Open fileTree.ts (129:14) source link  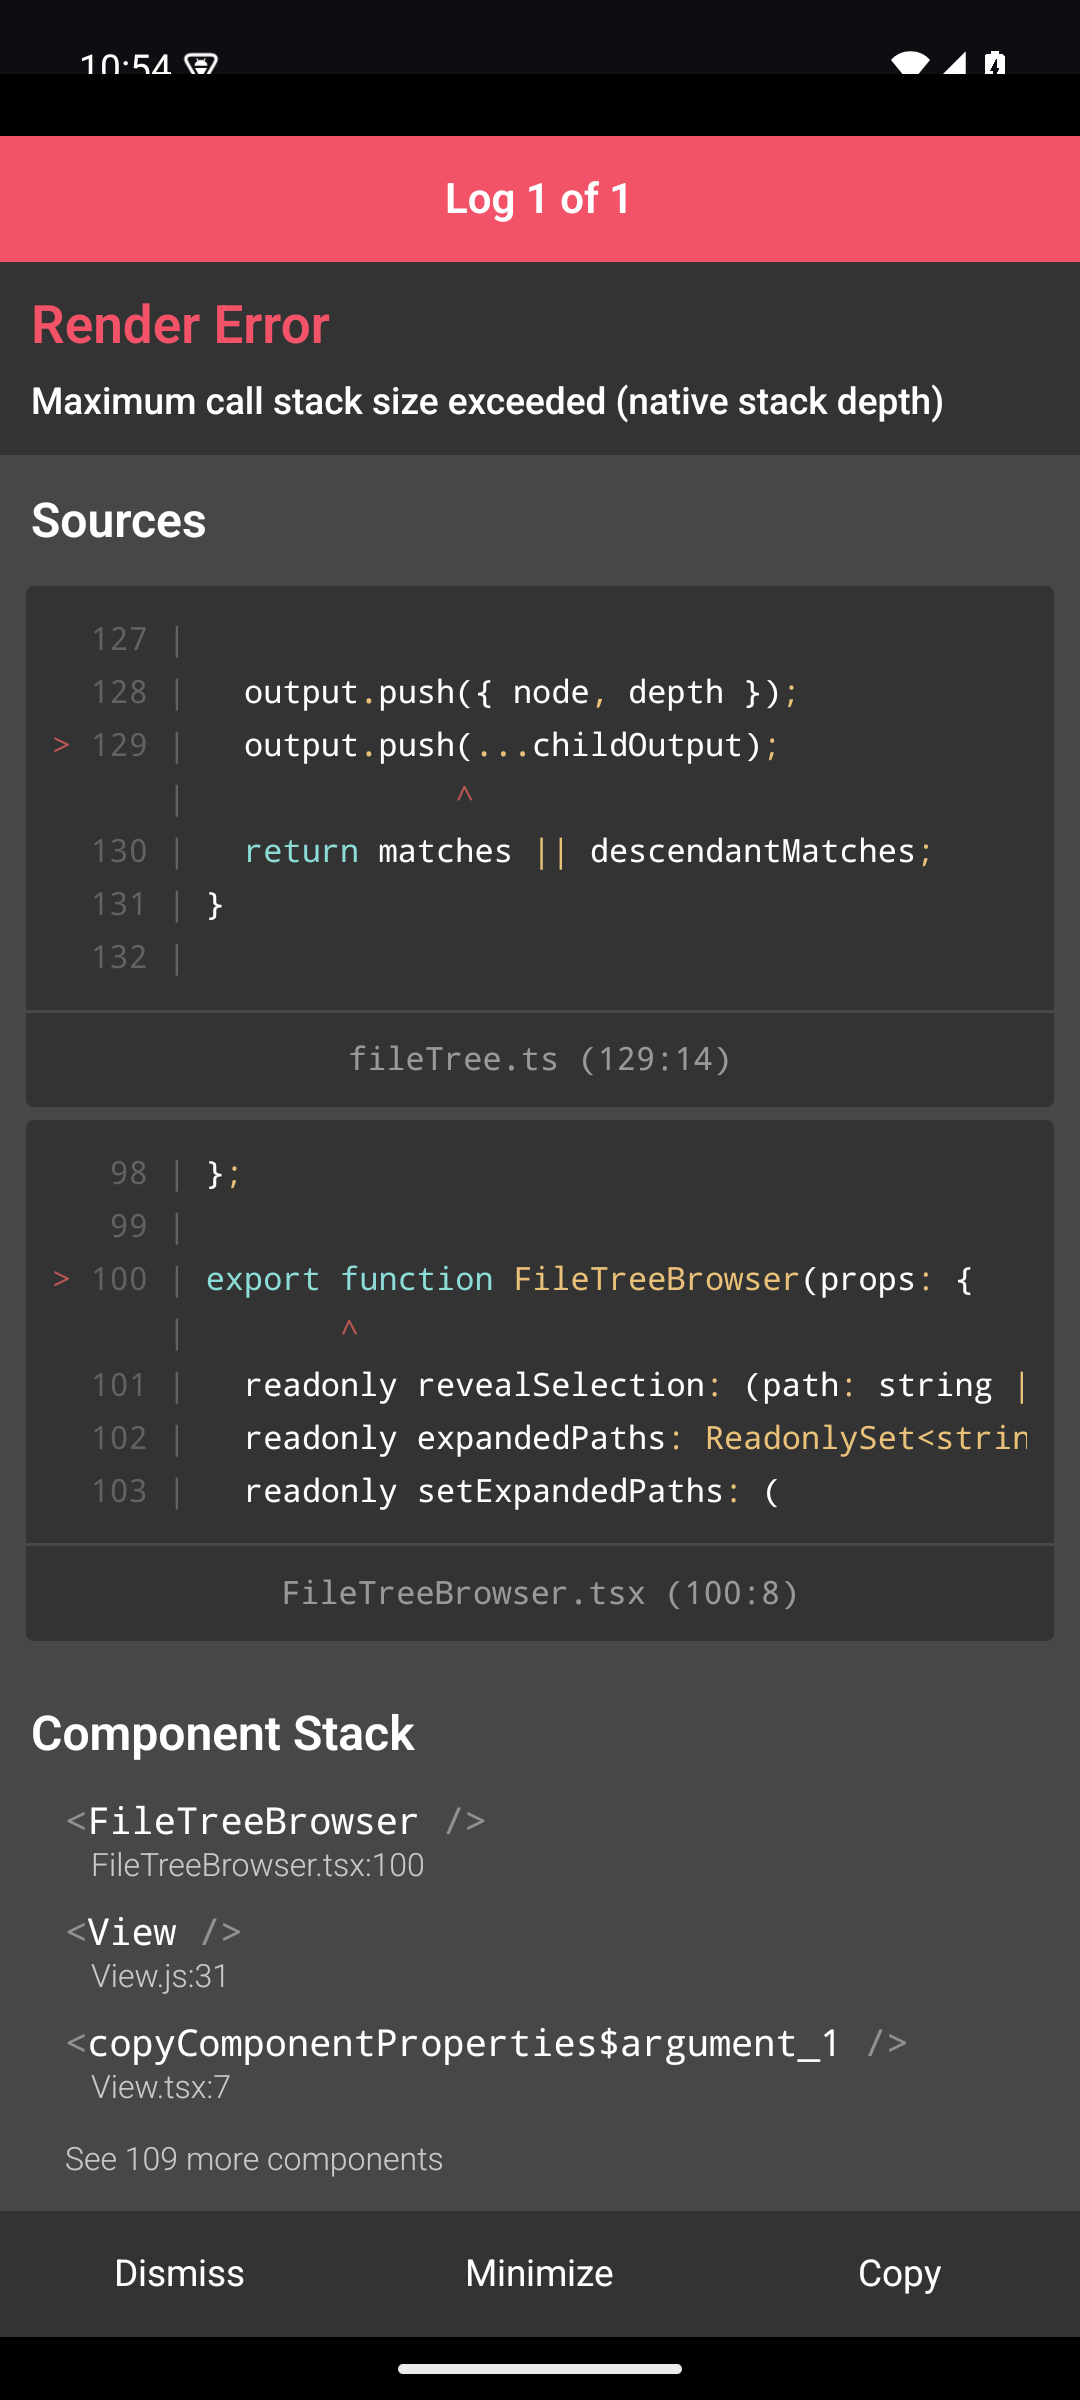tap(540, 1059)
